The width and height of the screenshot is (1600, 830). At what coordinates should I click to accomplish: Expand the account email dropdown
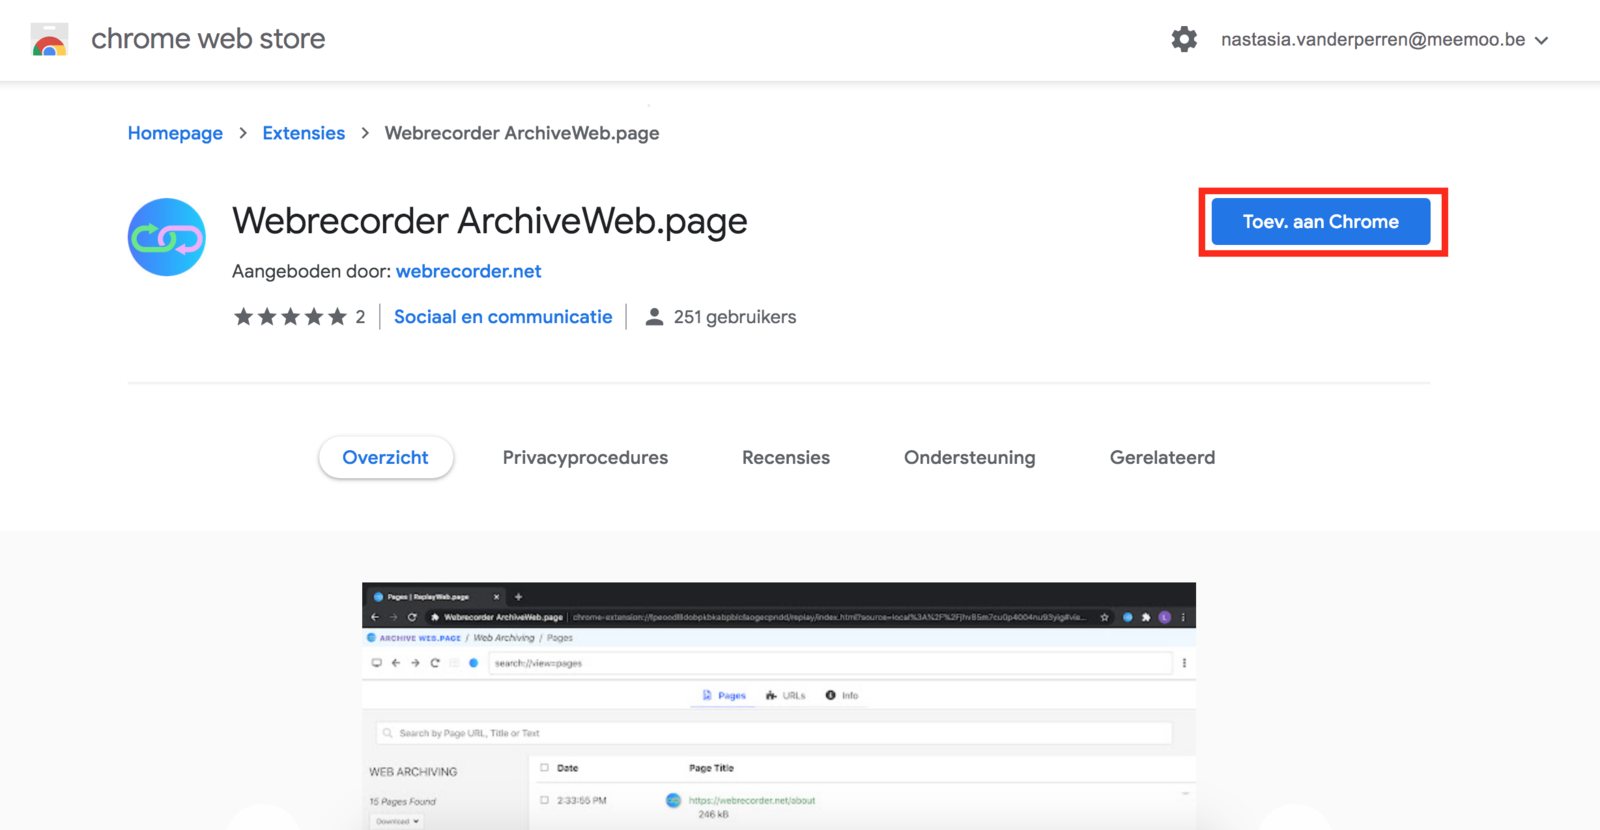(1542, 41)
